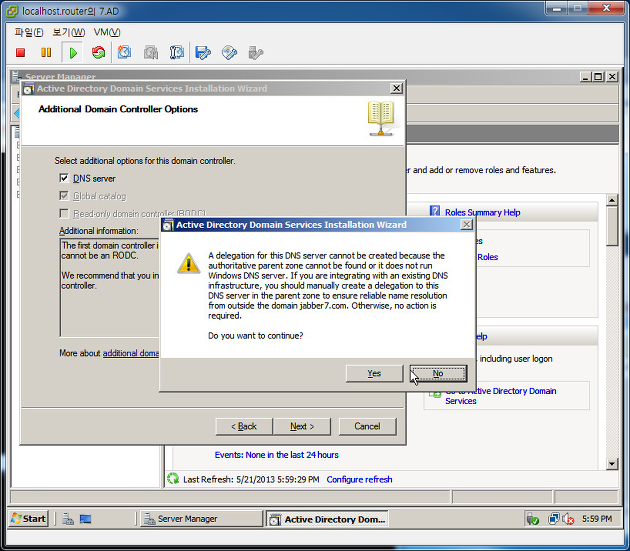
Task: Minimize the Server Manager window
Action: pyautogui.click(x=586, y=77)
